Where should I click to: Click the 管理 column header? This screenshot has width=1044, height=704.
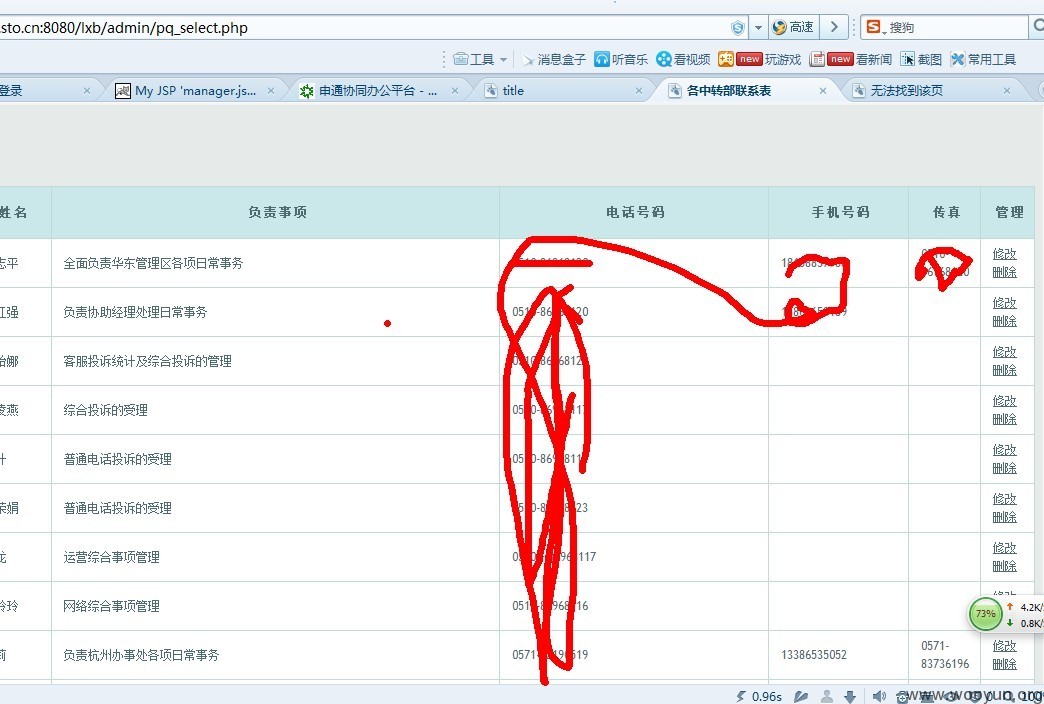click(1008, 212)
